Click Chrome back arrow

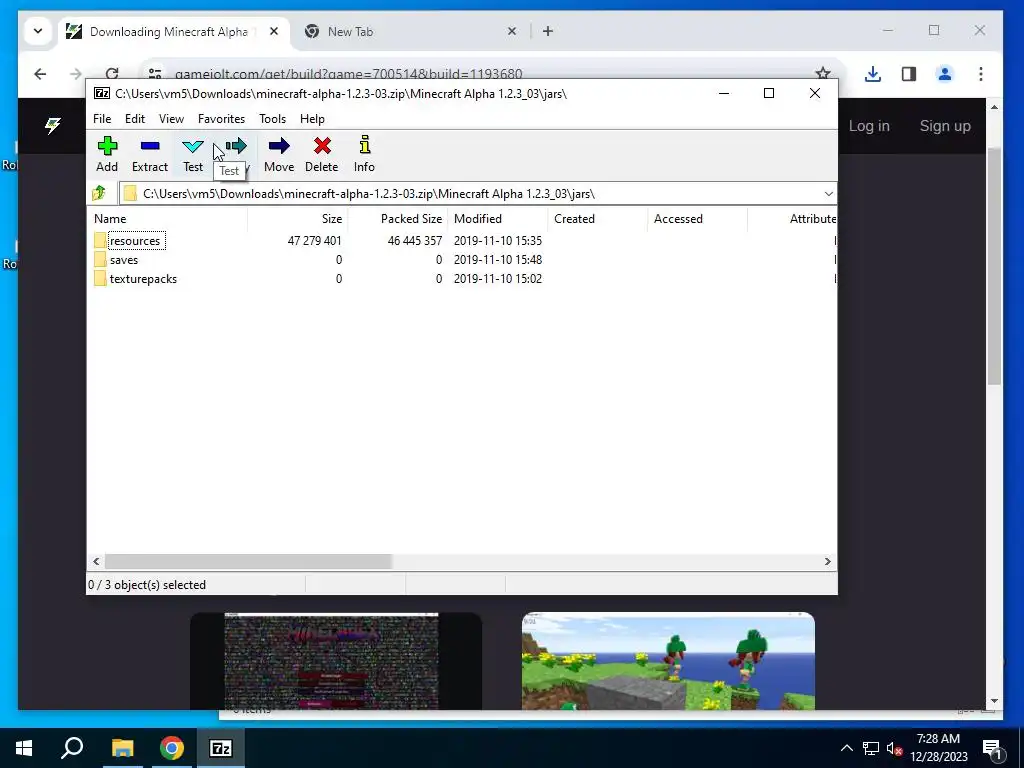(x=40, y=74)
